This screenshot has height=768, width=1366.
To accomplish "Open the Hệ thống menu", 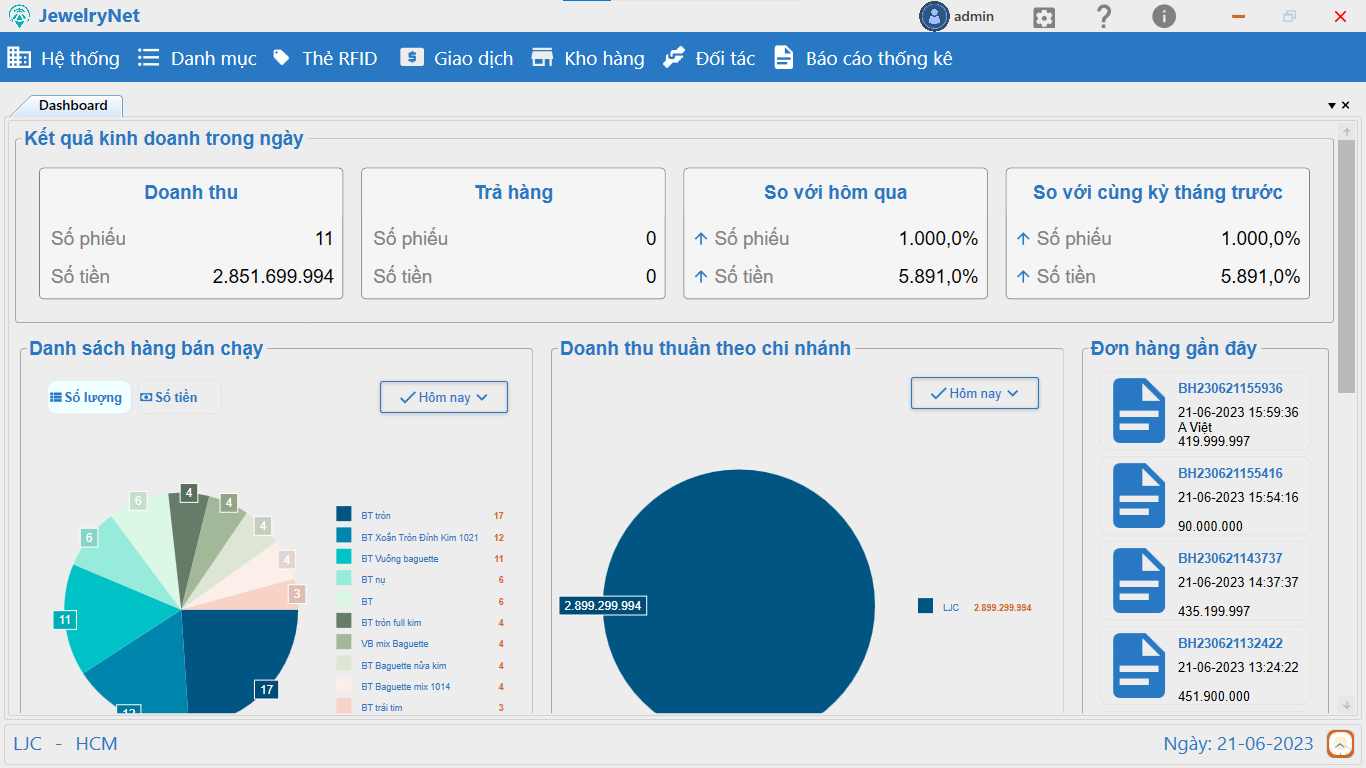I will 63,58.
